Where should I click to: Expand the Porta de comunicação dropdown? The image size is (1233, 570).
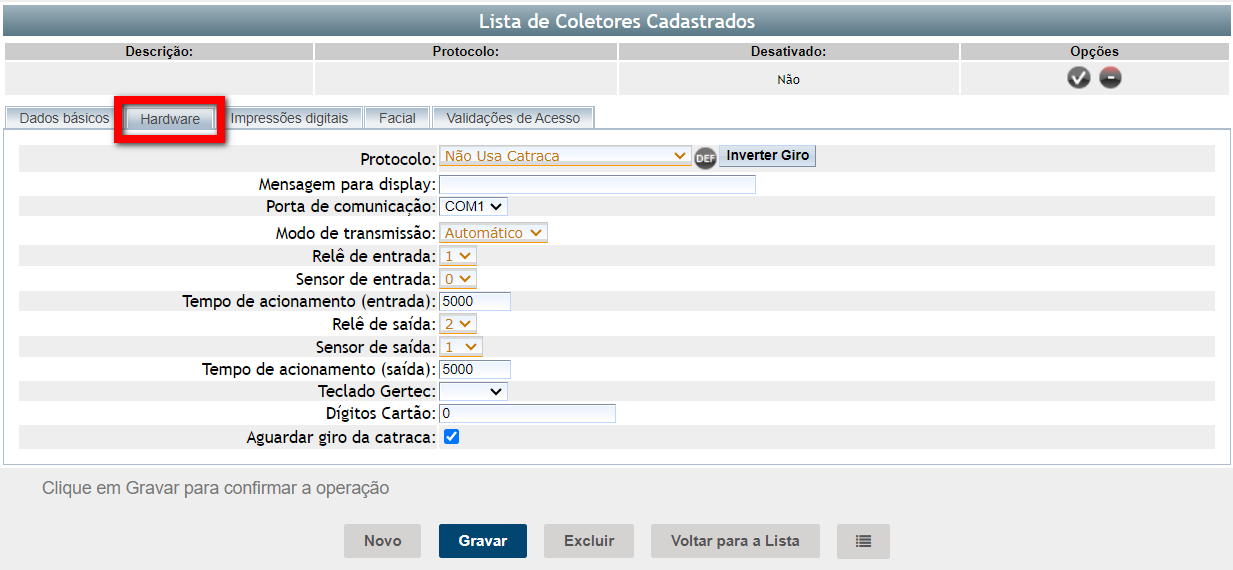(x=473, y=206)
